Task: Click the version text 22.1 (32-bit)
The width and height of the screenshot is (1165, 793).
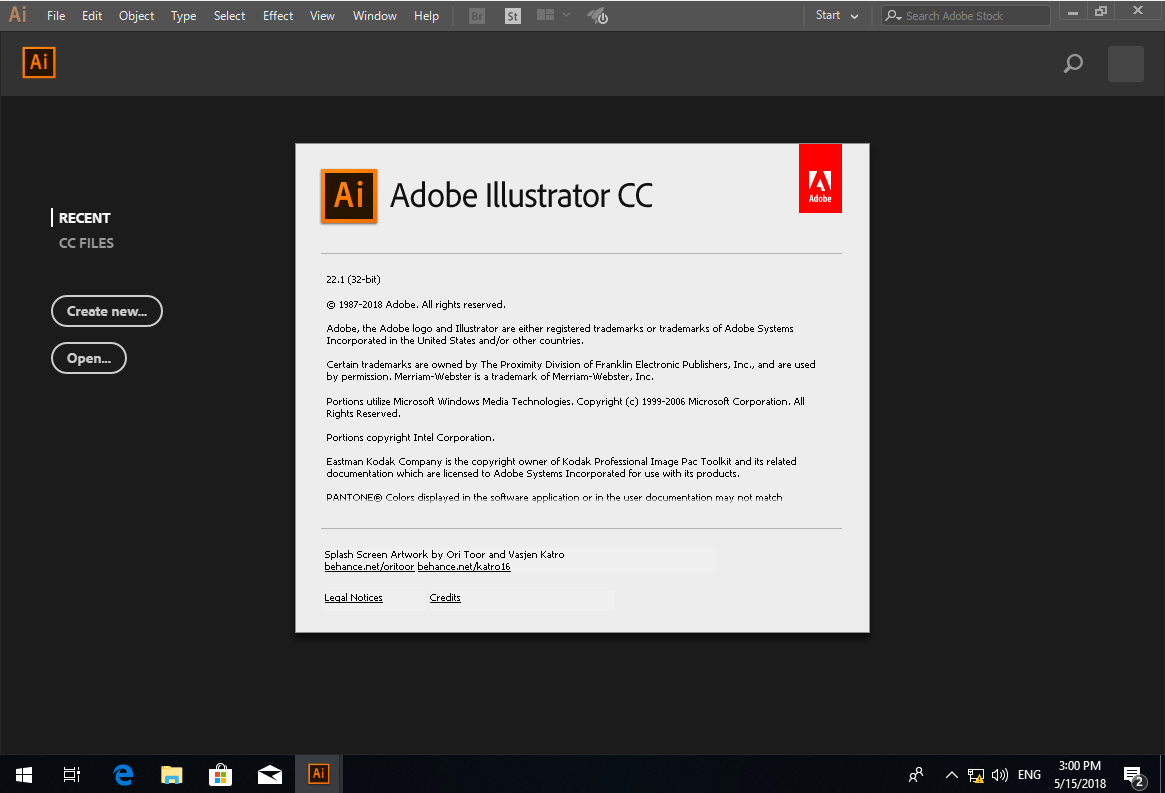Action: [353, 279]
